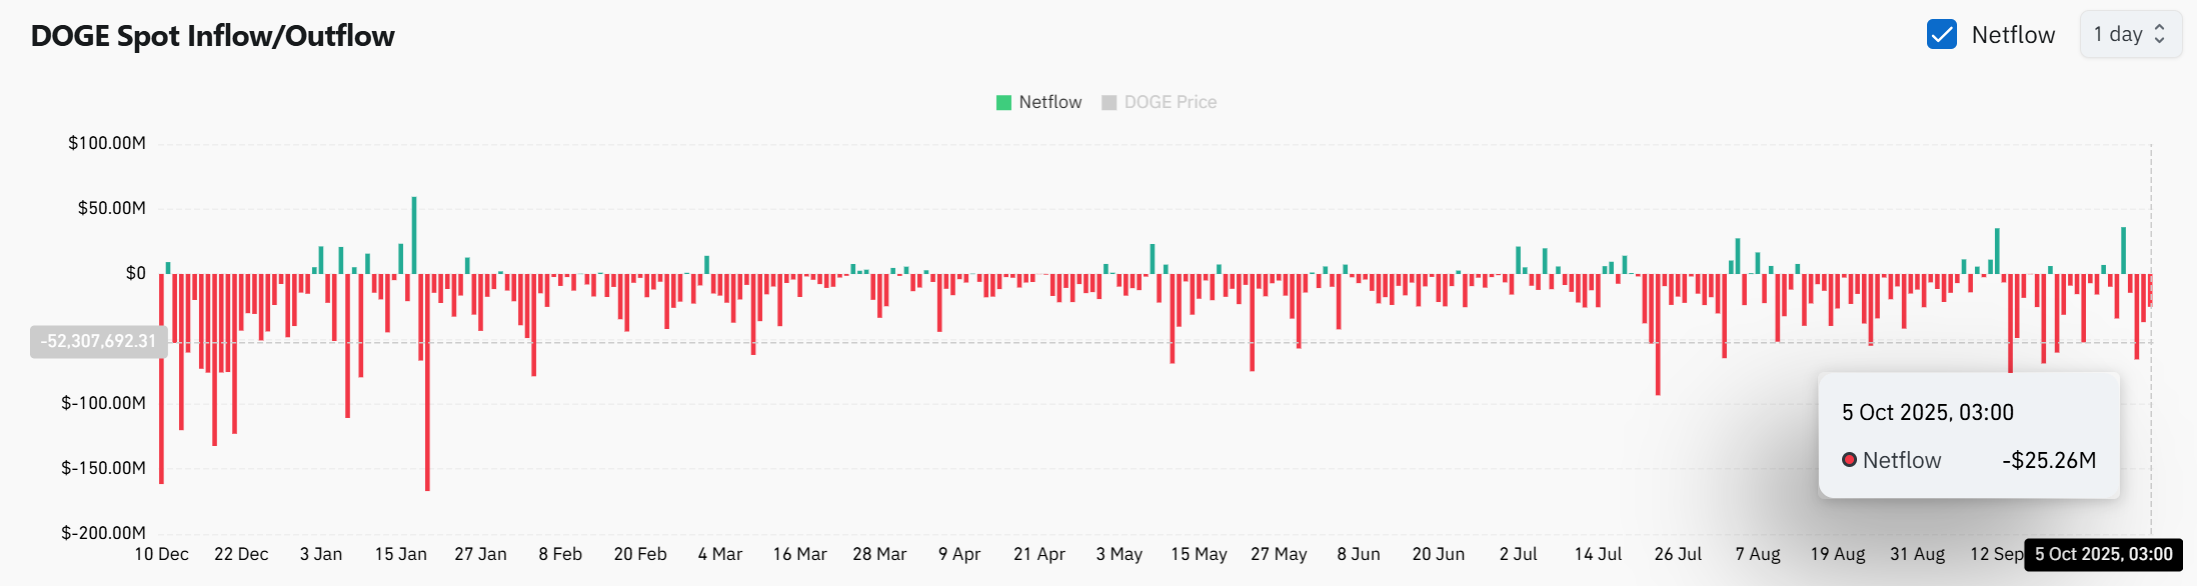
Task: Click the 10 Dec x-axis label
Action: [x=161, y=555]
